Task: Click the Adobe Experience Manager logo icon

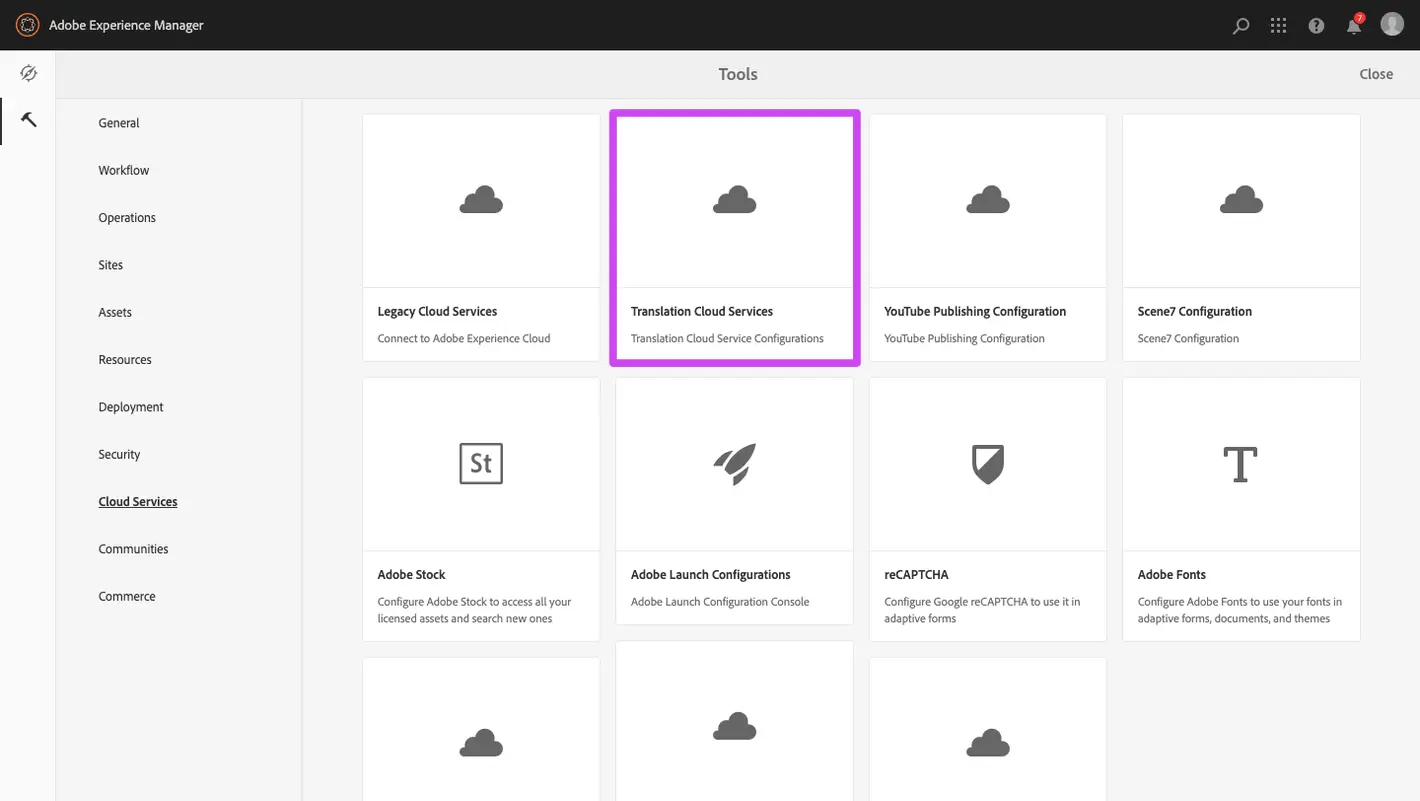Action: click(x=28, y=25)
